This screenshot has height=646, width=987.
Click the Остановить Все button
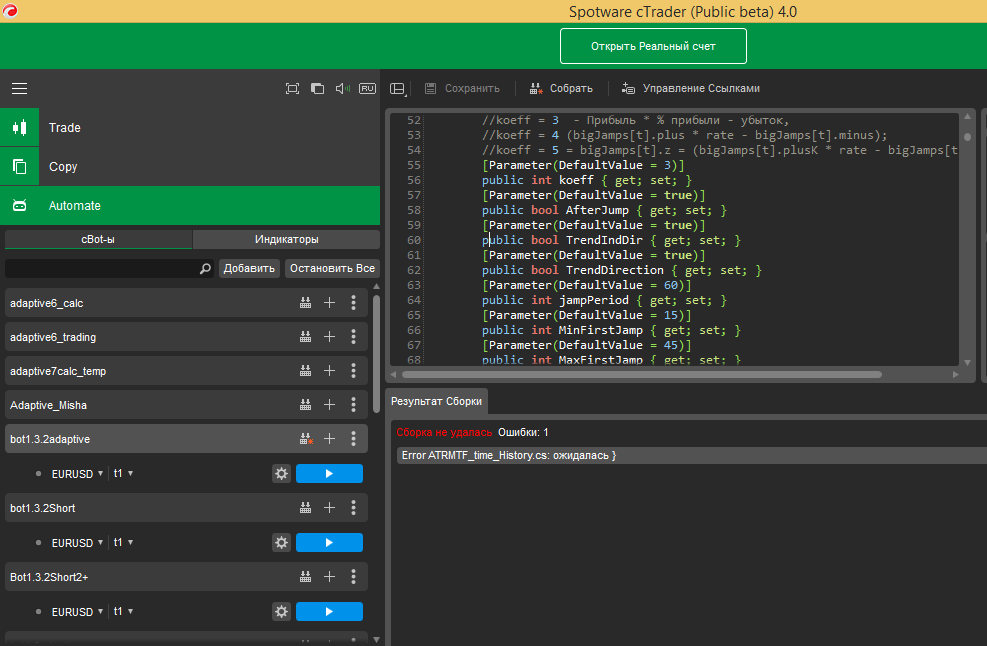(332, 268)
